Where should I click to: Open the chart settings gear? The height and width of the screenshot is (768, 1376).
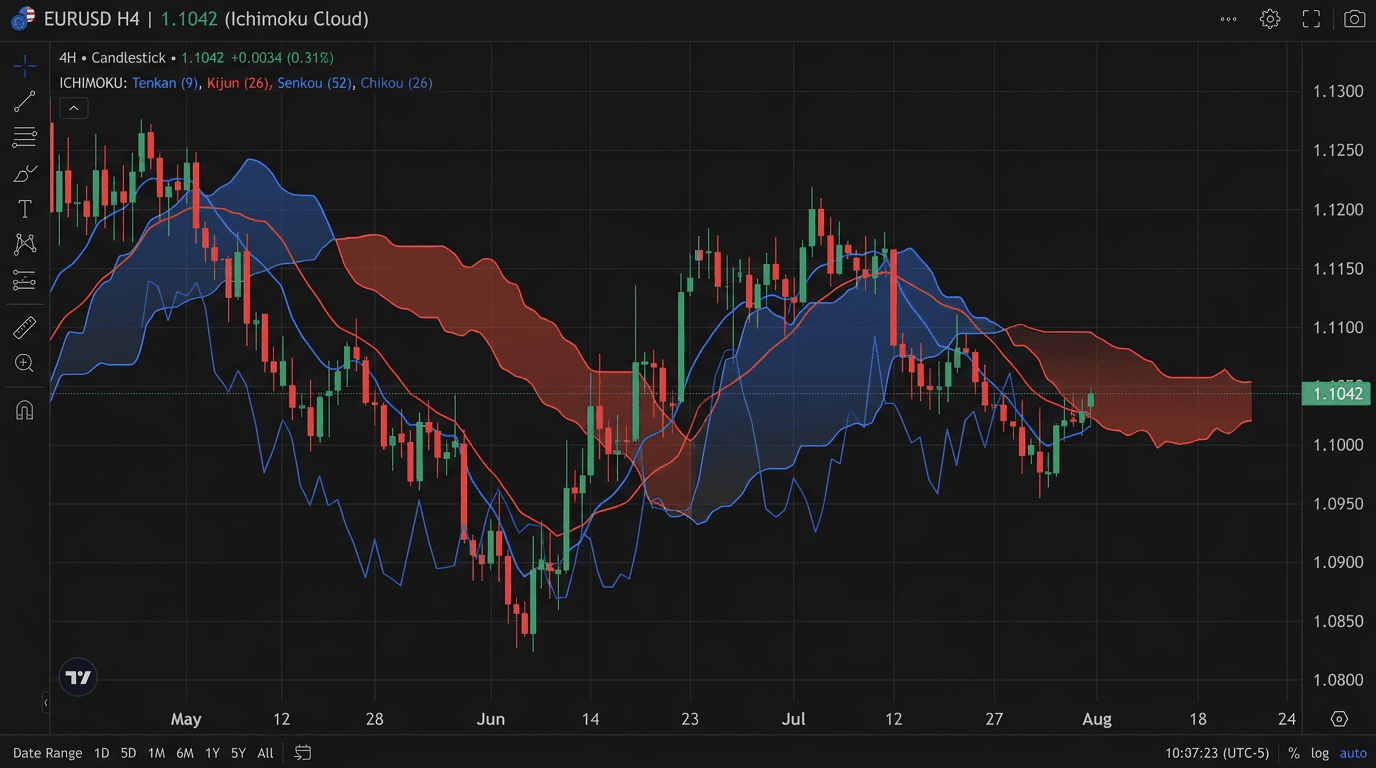(1269, 18)
